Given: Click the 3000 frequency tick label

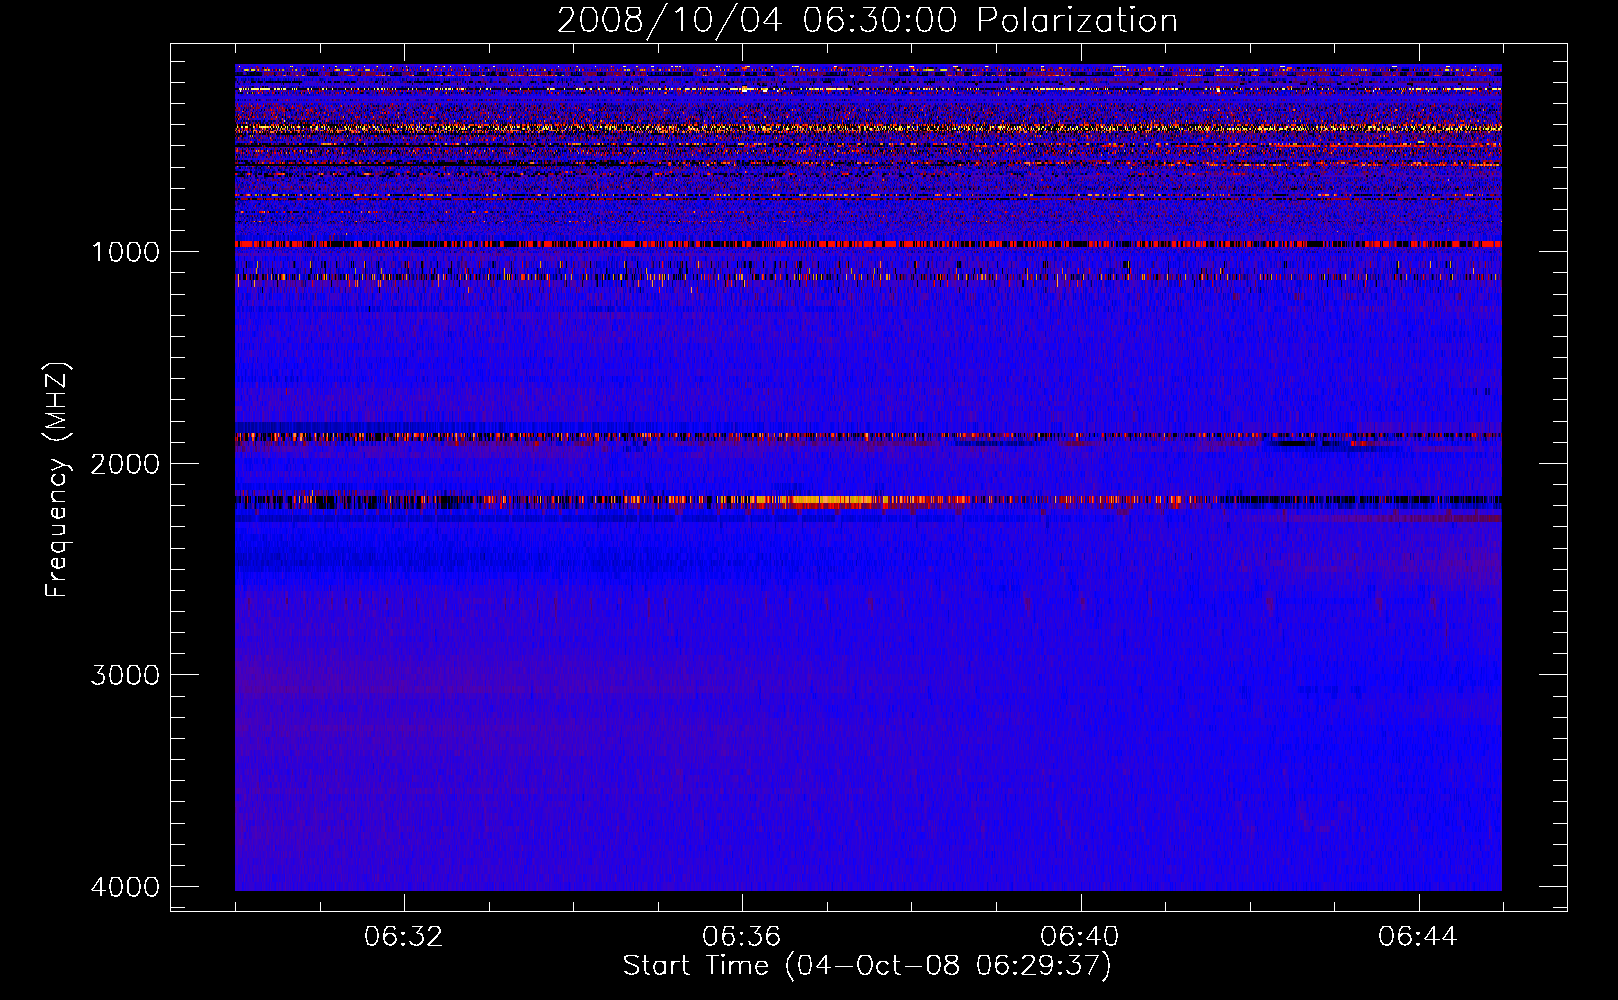Looking at the screenshot, I should [125, 675].
